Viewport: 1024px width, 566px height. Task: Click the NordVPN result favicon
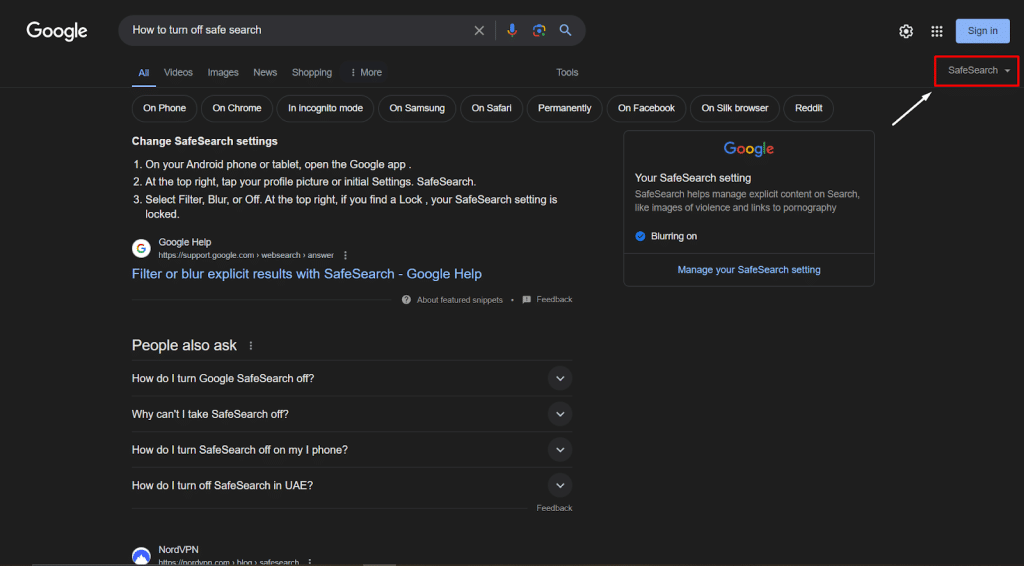pos(141,556)
